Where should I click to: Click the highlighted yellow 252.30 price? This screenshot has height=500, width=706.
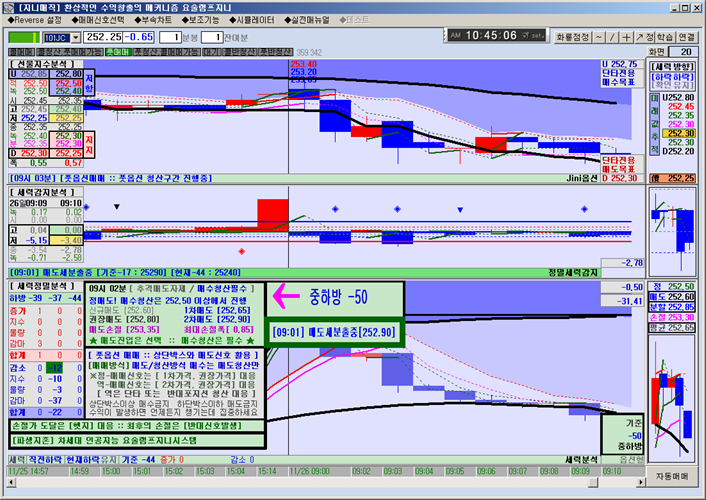point(679,133)
